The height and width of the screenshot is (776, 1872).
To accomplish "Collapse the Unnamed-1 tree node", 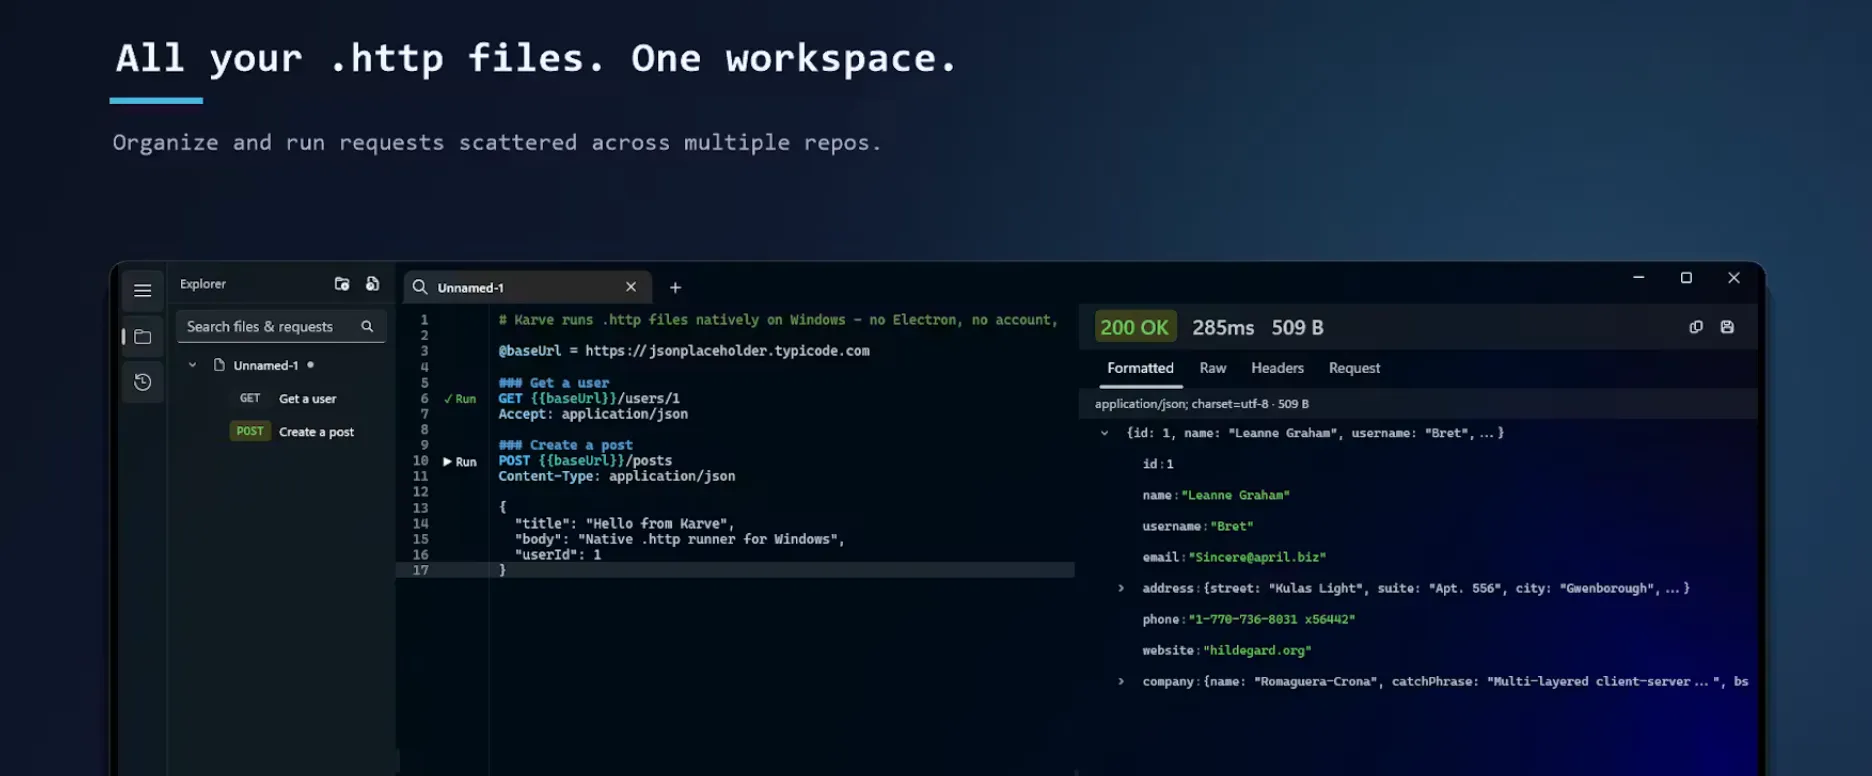I will click(x=192, y=365).
